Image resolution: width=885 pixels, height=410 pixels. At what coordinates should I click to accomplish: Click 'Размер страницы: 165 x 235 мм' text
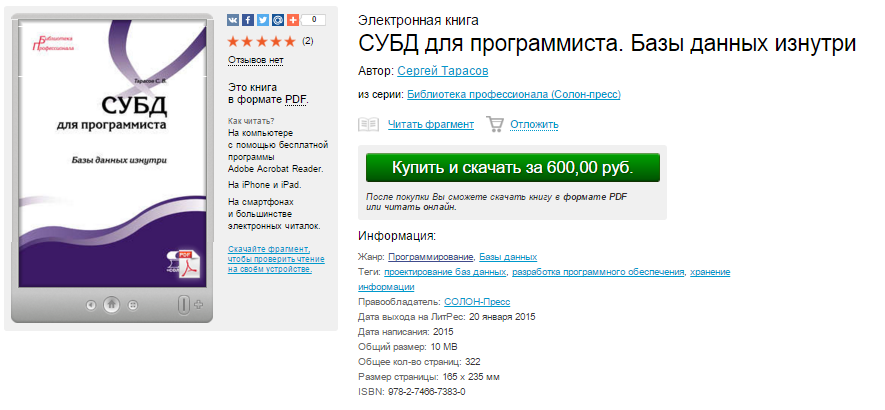[429, 377]
